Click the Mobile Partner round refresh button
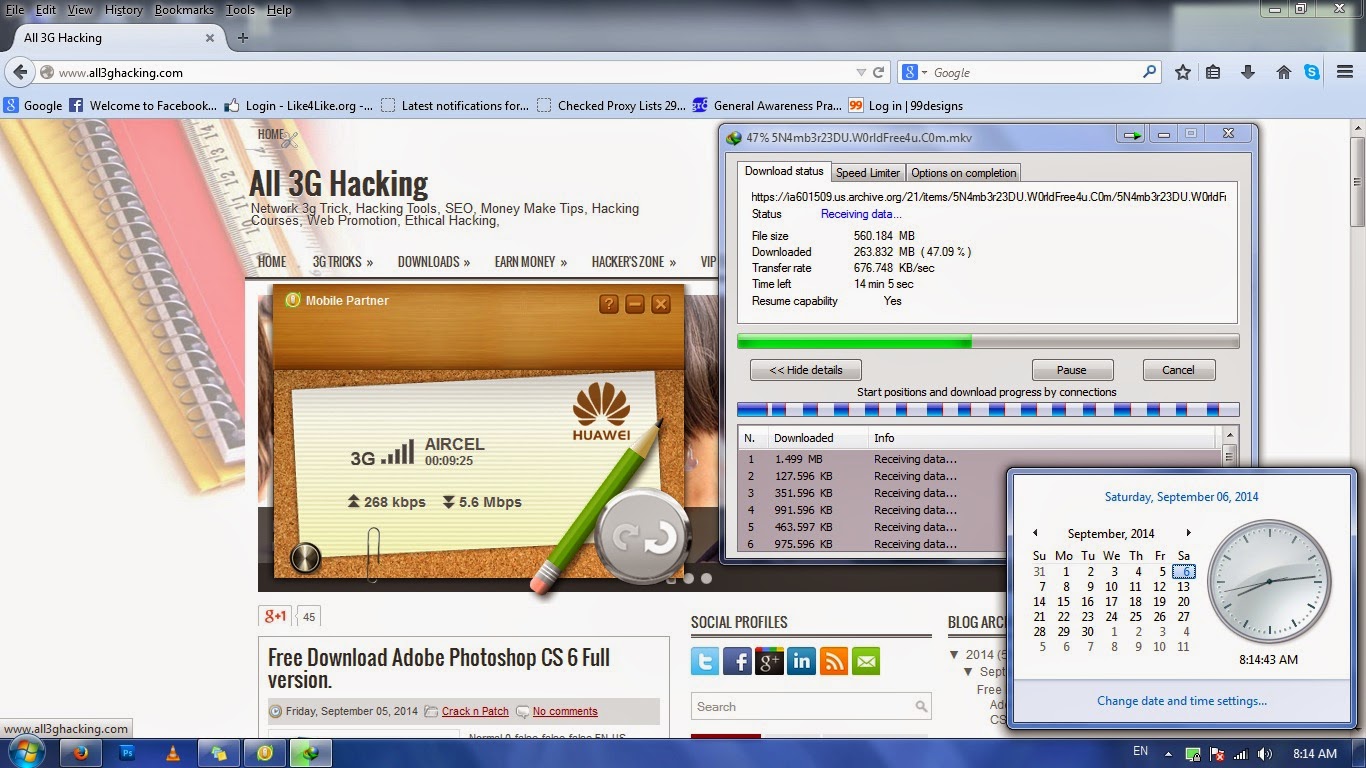 tap(644, 537)
